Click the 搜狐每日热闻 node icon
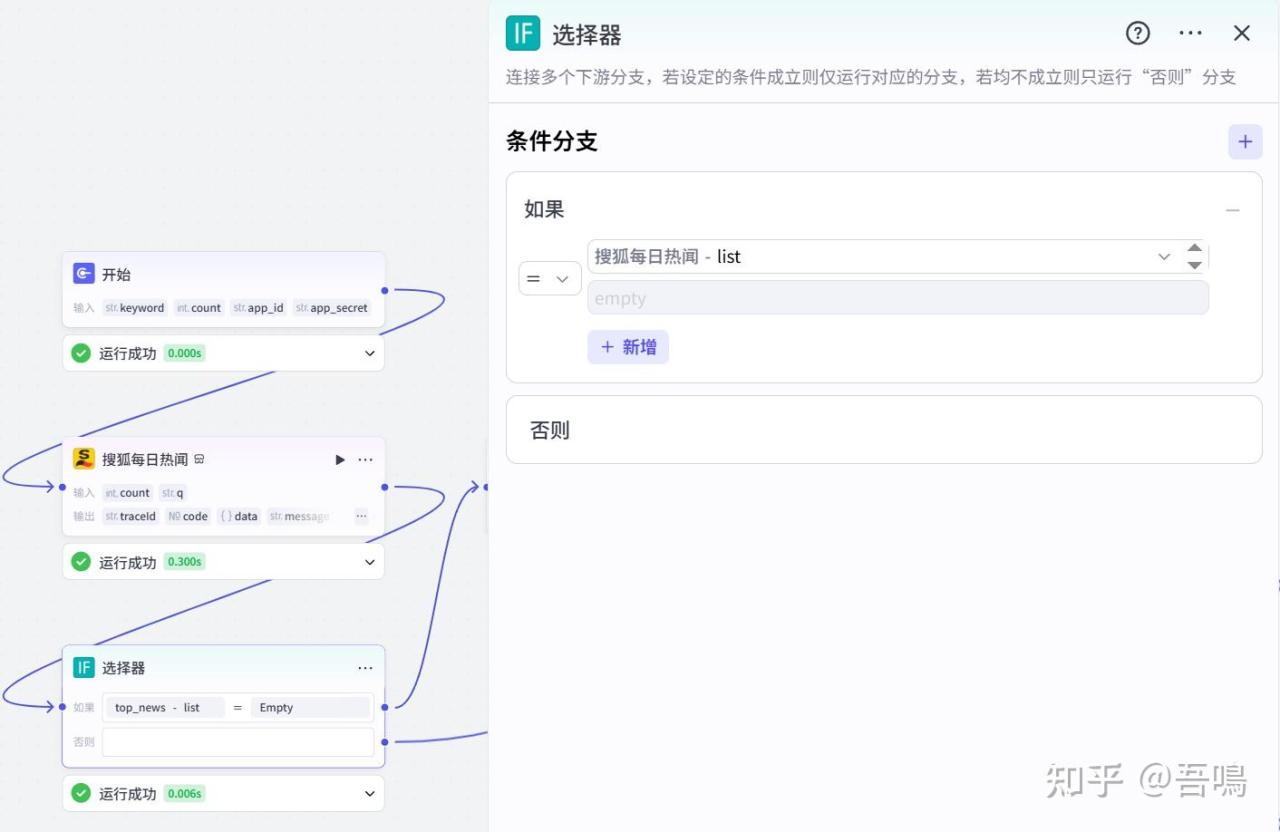The image size is (1280, 832). [84, 459]
